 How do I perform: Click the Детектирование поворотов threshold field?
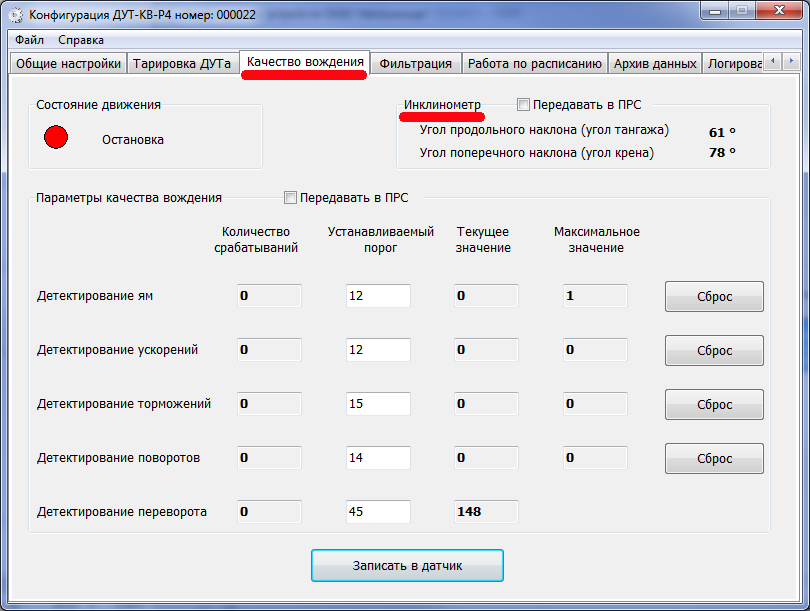[378, 458]
